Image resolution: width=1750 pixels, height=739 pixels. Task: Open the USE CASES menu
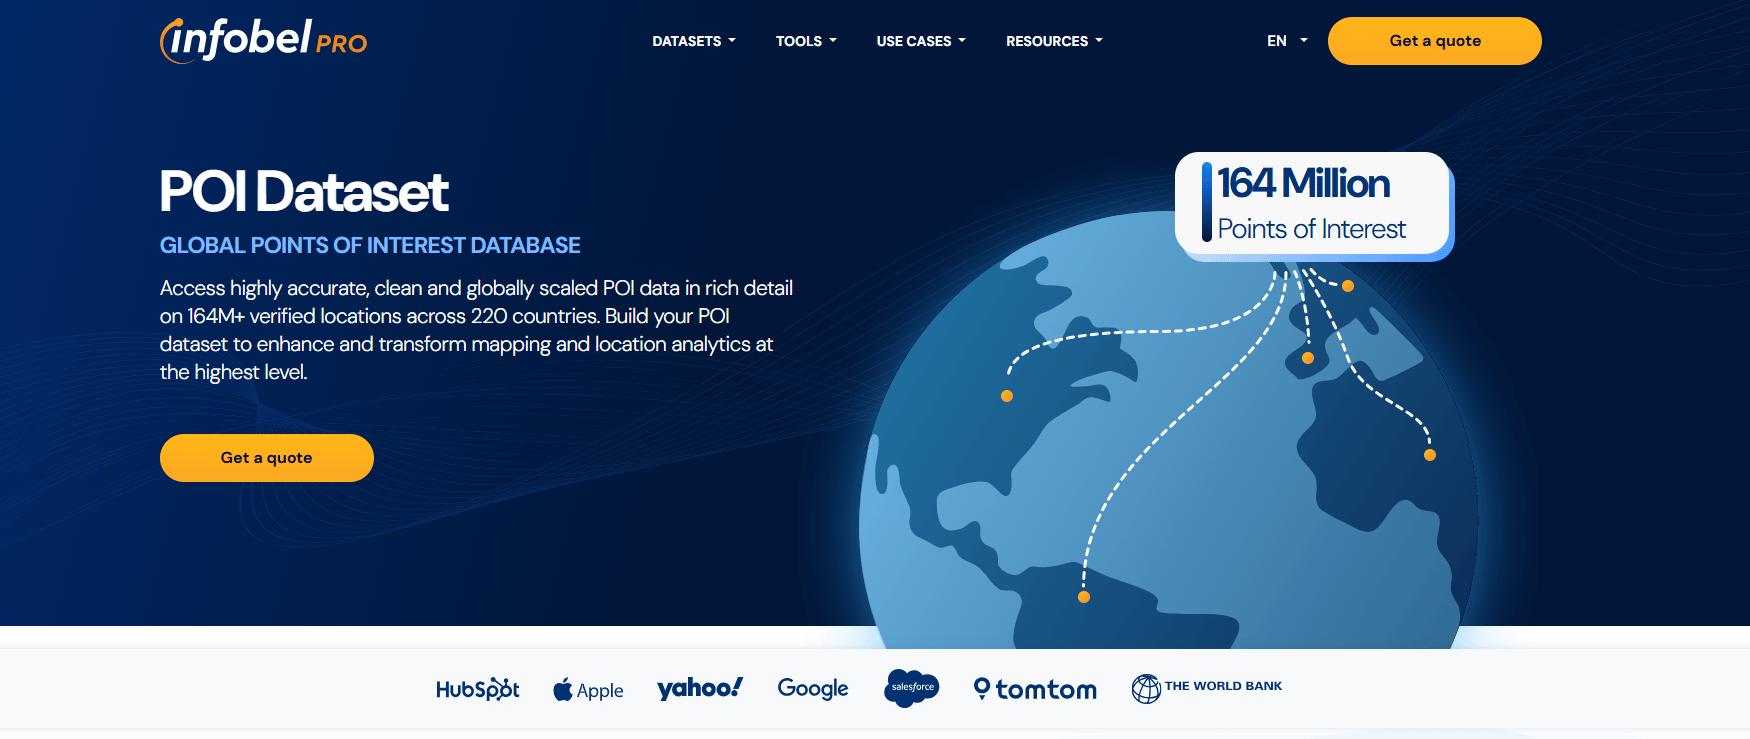(921, 41)
